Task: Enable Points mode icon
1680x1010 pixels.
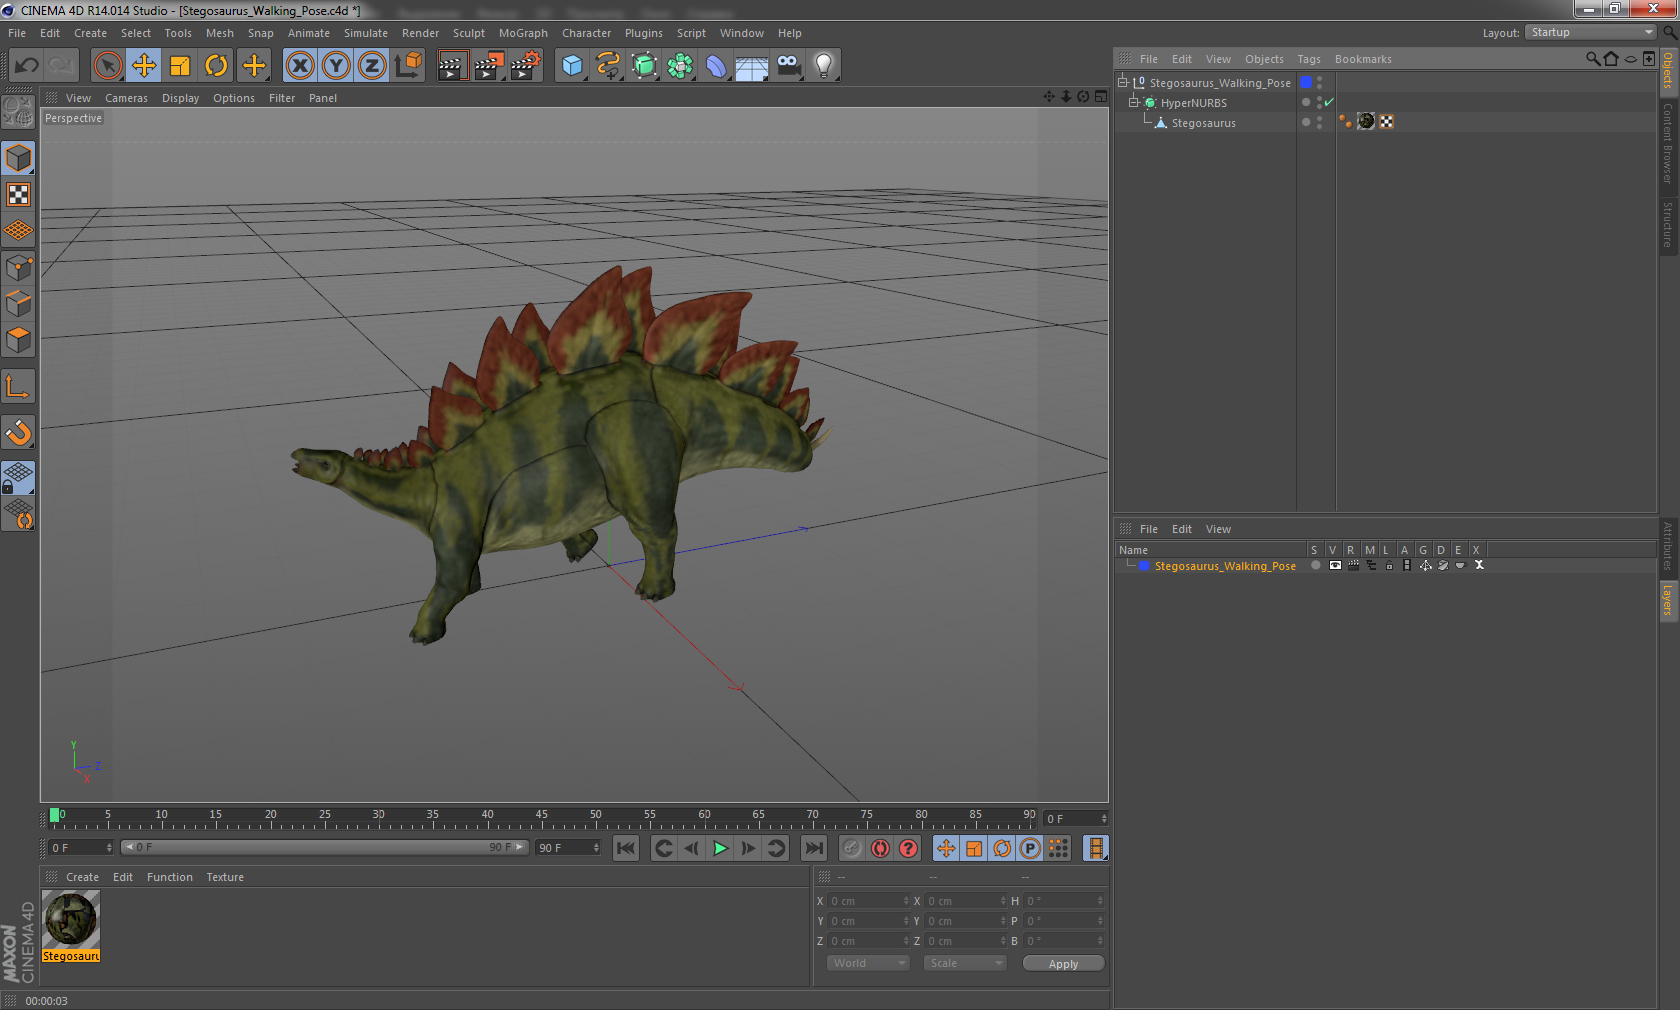Action: point(18,267)
